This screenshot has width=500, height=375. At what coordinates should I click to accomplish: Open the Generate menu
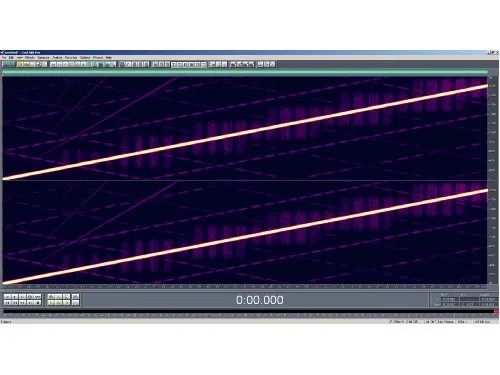pyautogui.click(x=43, y=58)
